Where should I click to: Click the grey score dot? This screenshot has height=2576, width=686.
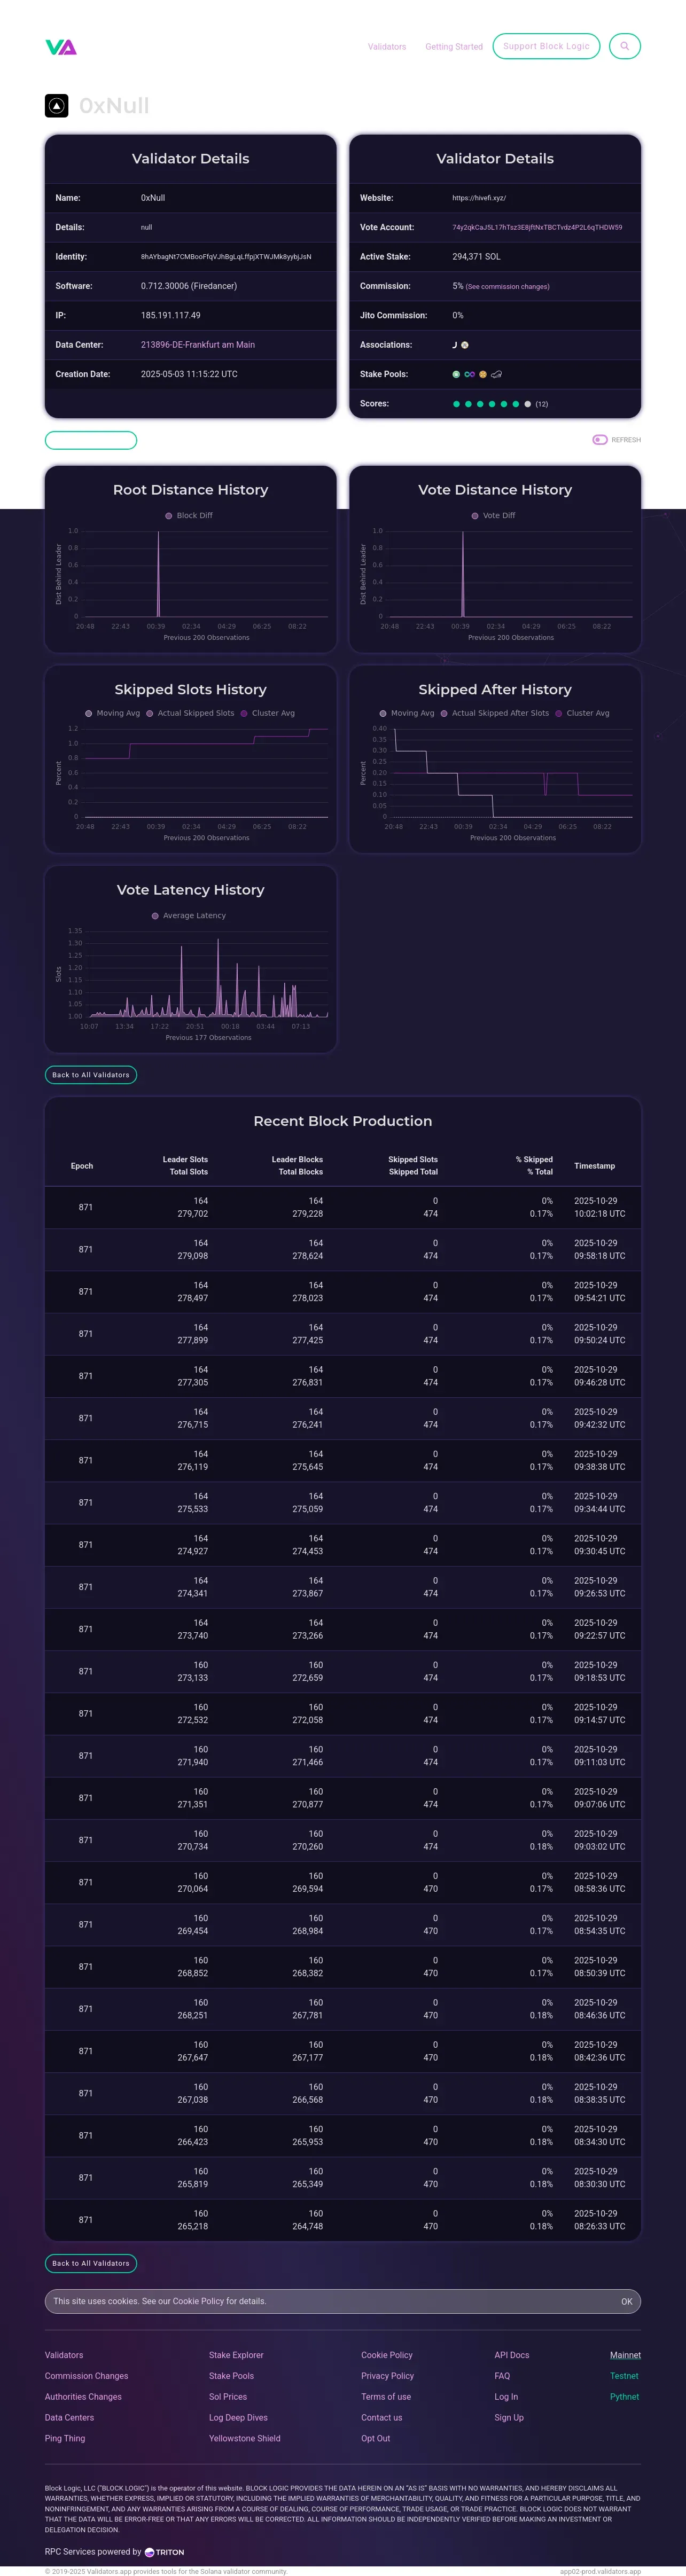coord(528,404)
